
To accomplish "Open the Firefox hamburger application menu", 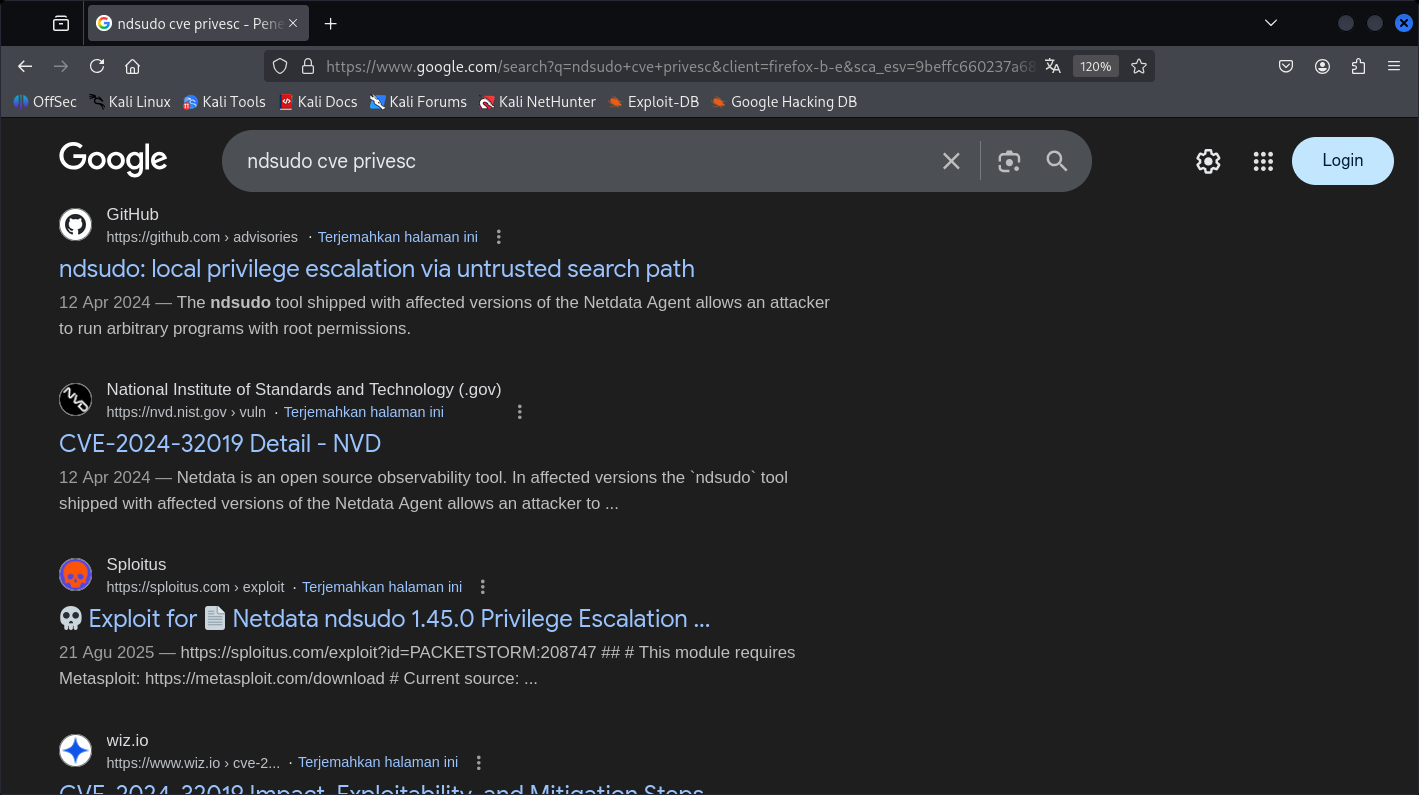I will pos(1394,67).
